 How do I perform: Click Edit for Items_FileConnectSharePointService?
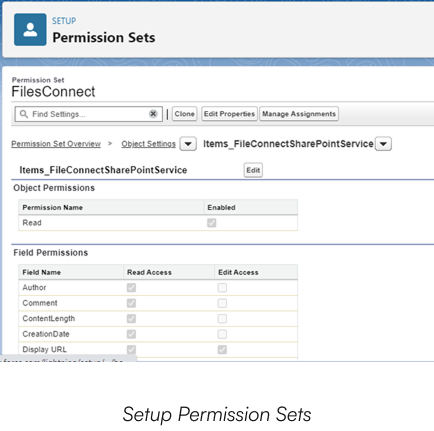(253, 170)
